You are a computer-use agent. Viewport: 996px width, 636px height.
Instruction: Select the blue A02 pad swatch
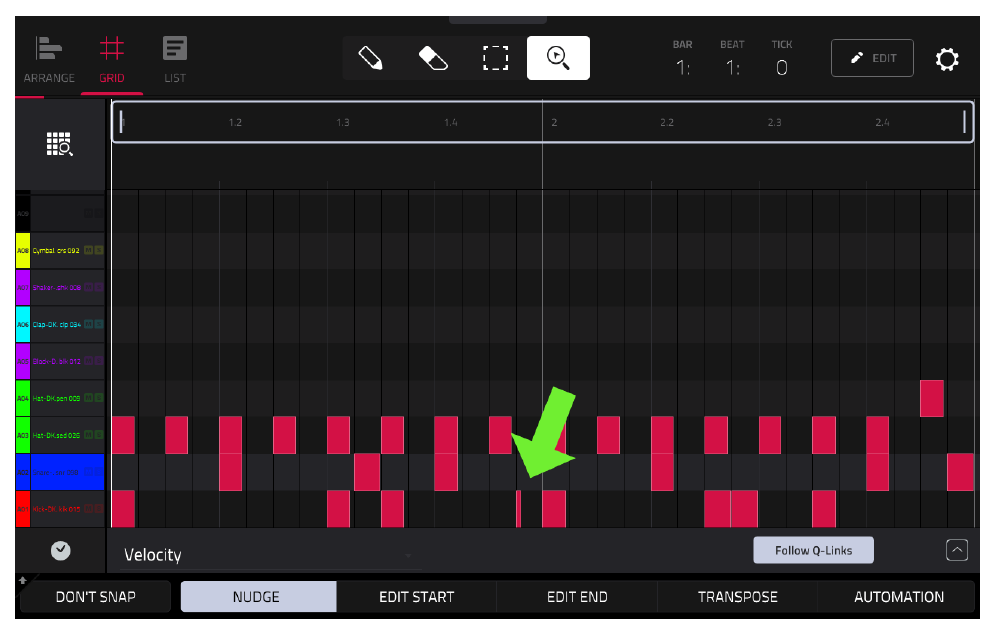click(23, 472)
